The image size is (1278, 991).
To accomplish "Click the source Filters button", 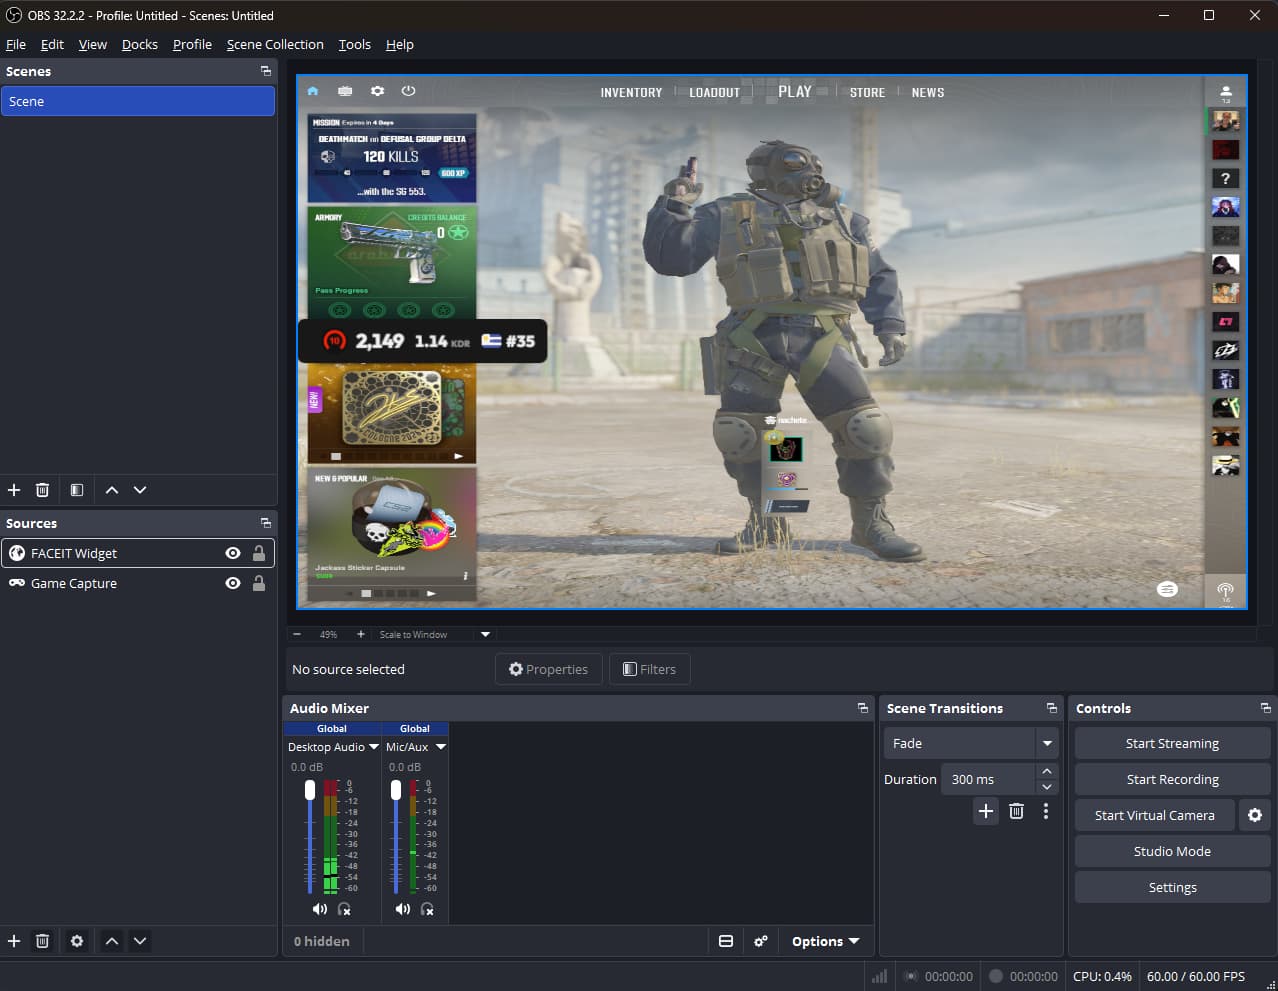I will click(649, 669).
